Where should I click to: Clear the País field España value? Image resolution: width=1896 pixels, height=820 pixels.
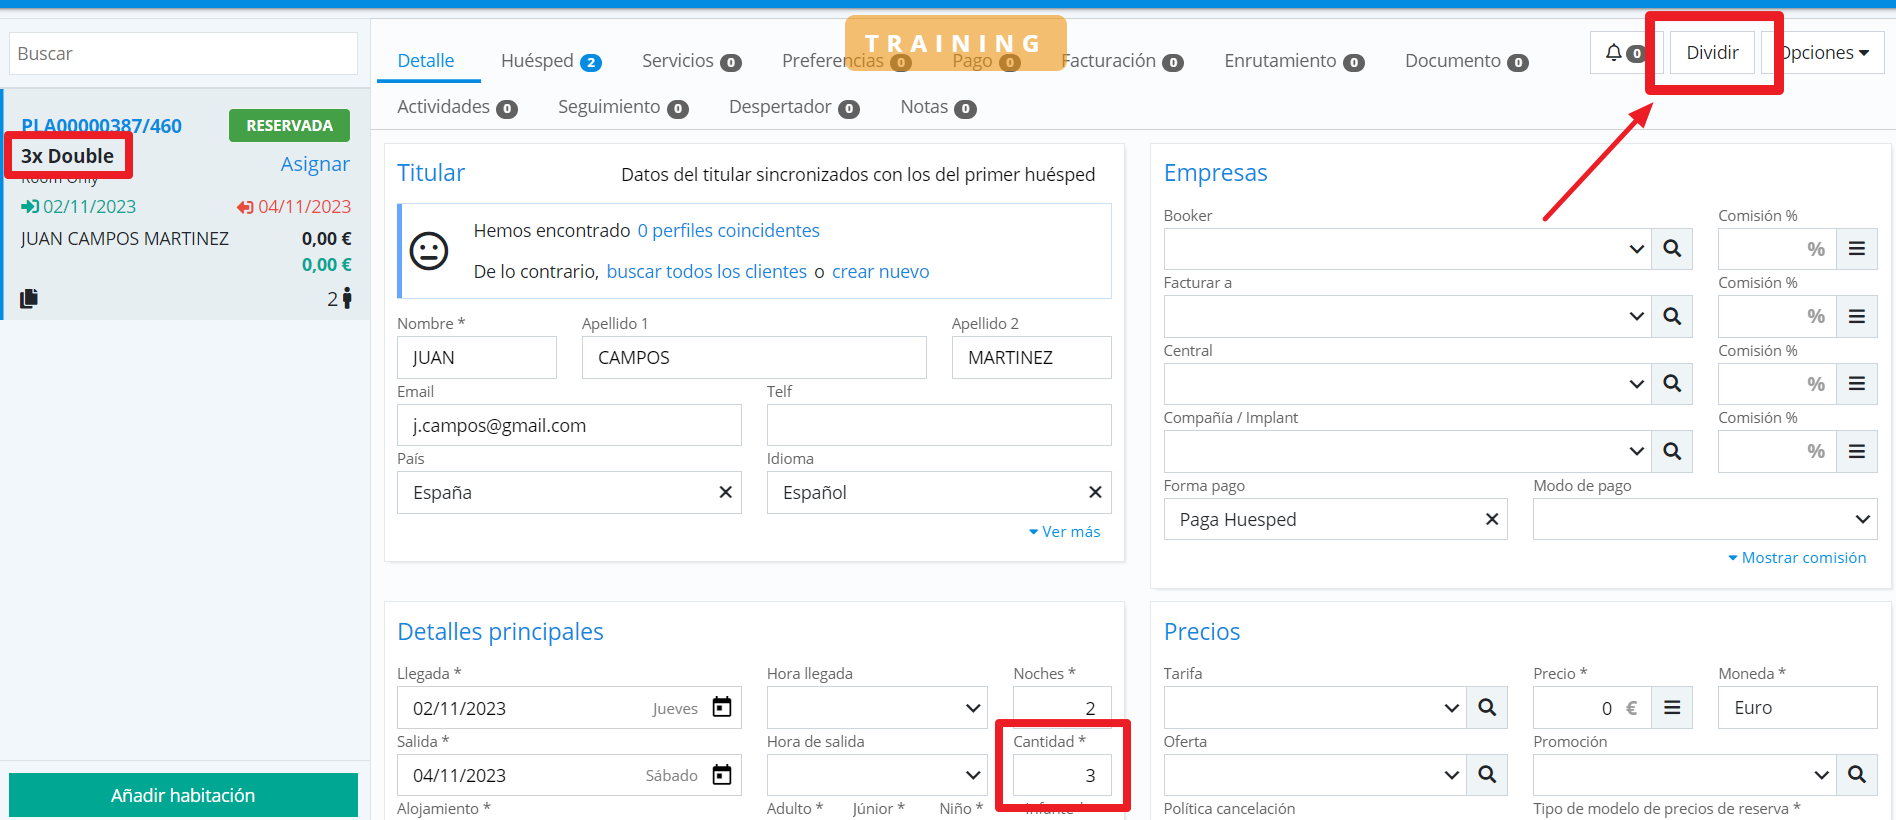[725, 492]
